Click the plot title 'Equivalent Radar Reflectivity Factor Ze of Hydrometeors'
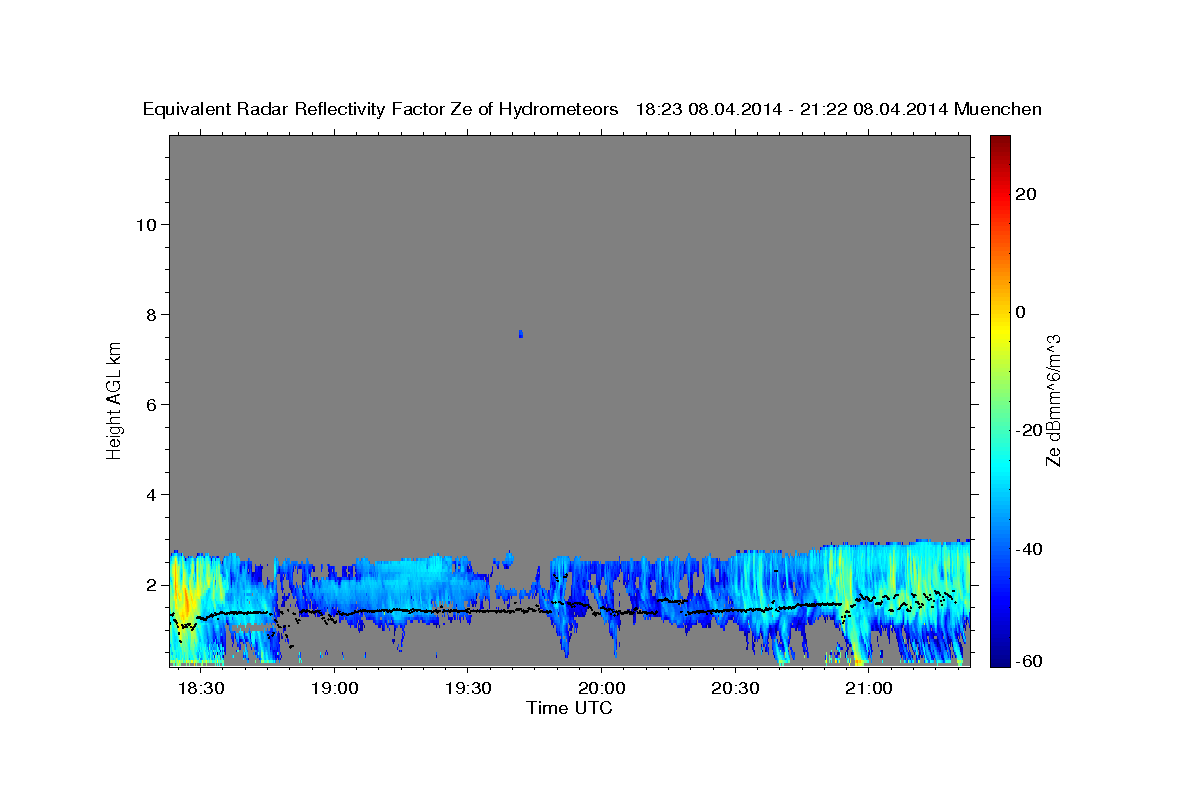 click(381, 110)
